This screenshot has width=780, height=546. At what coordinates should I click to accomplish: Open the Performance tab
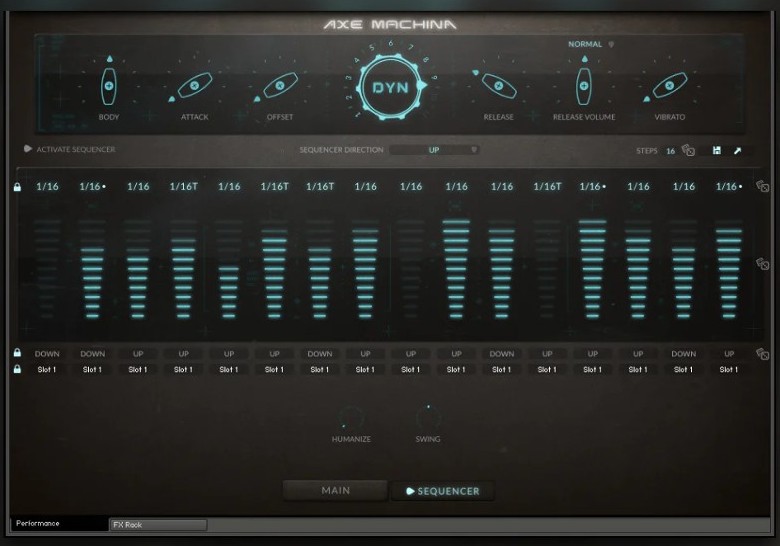click(59, 523)
